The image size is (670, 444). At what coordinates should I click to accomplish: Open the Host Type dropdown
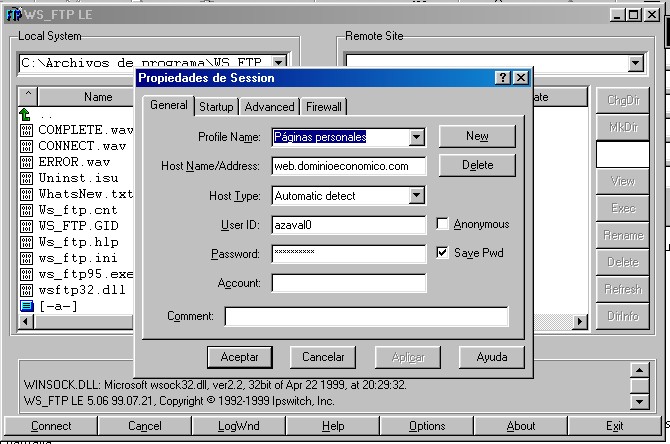click(x=416, y=196)
